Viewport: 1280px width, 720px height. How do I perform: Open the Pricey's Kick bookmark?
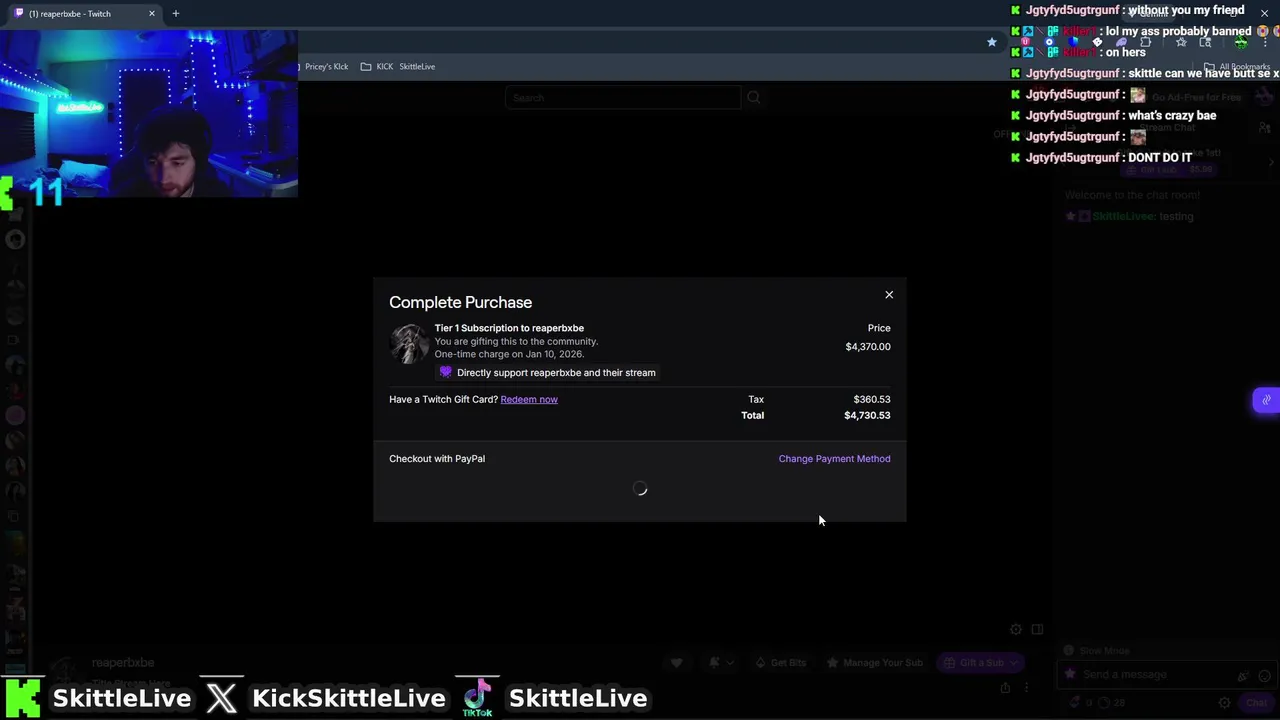(324, 67)
